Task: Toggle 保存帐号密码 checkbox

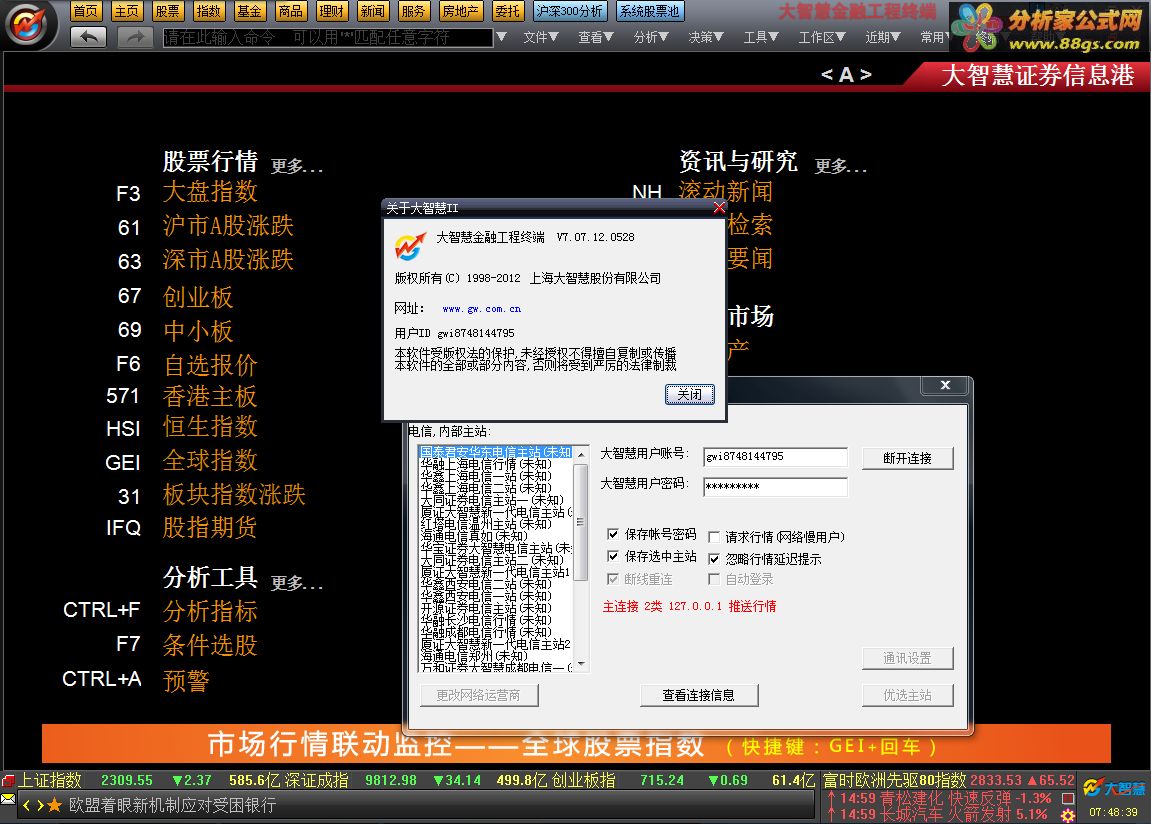Action: (x=613, y=534)
